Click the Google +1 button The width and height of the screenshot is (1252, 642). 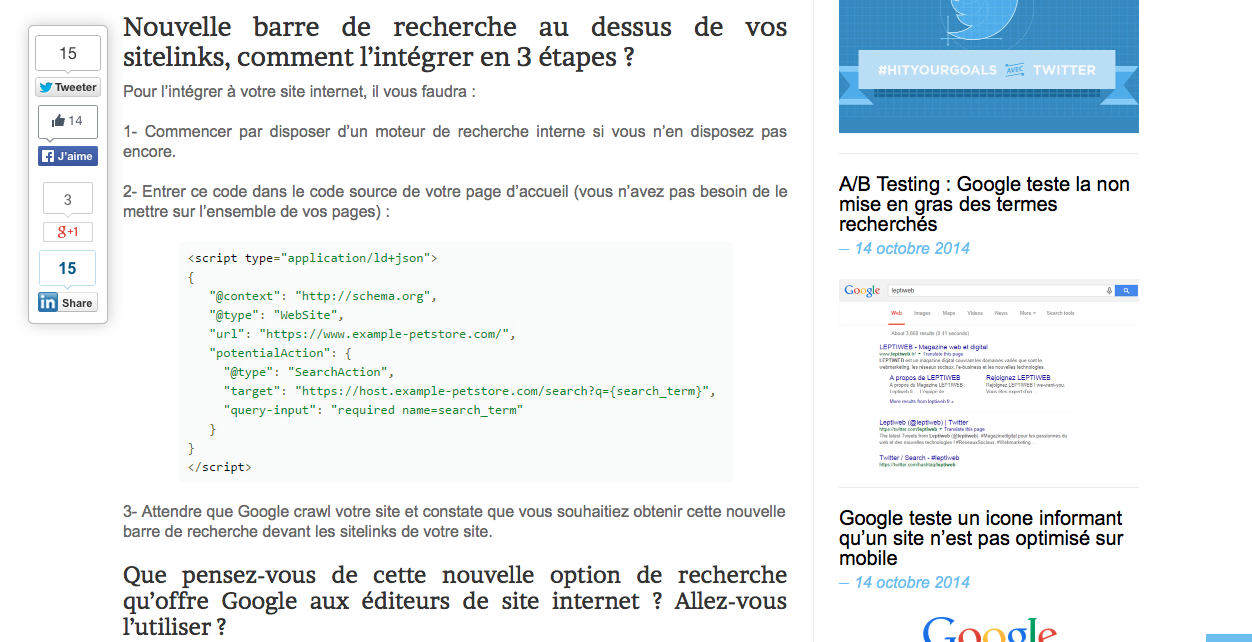[68, 232]
